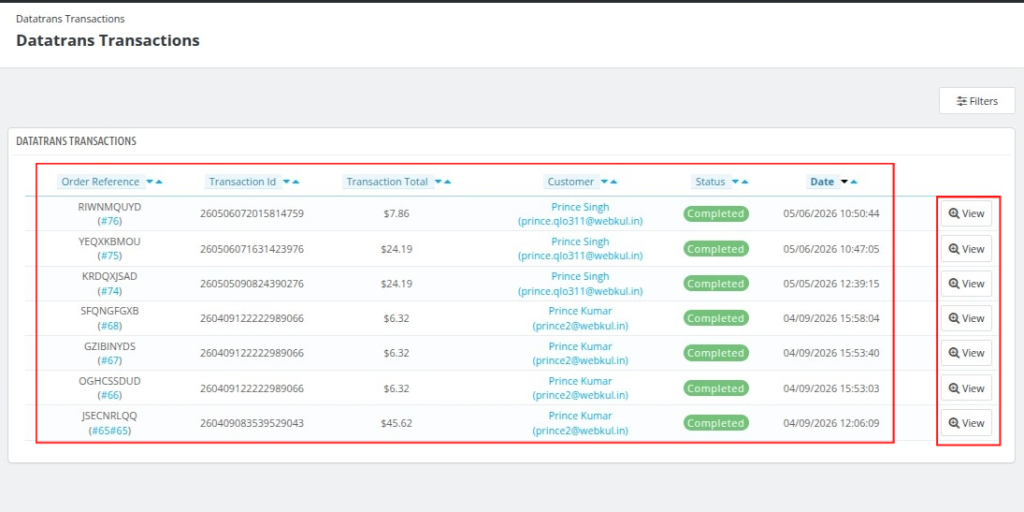Sort Order Reference column descending arrow
This screenshot has width=1024, height=512.
tap(150, 182)
